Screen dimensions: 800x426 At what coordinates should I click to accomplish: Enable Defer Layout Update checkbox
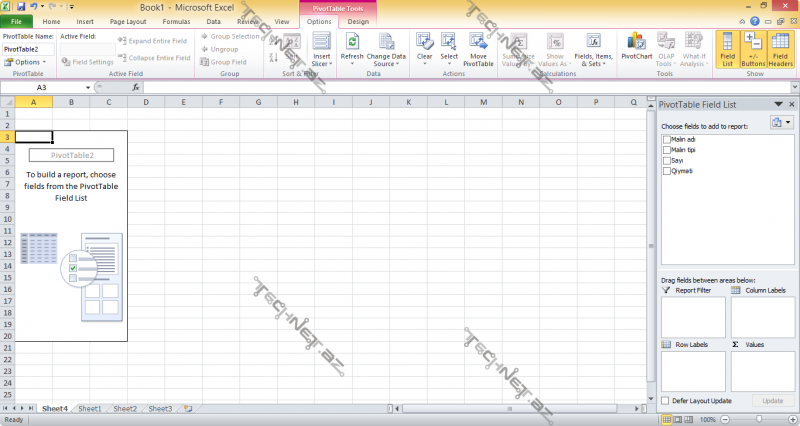pos(666,400)
